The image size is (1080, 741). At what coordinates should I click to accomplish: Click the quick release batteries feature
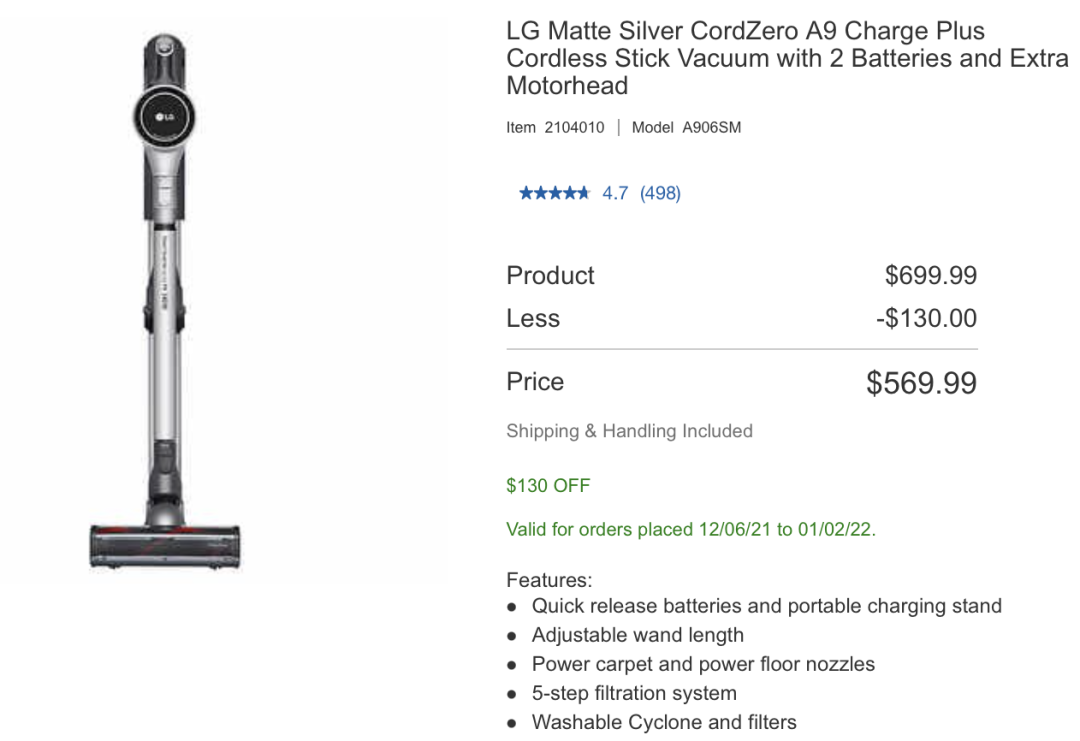(766, 606)
